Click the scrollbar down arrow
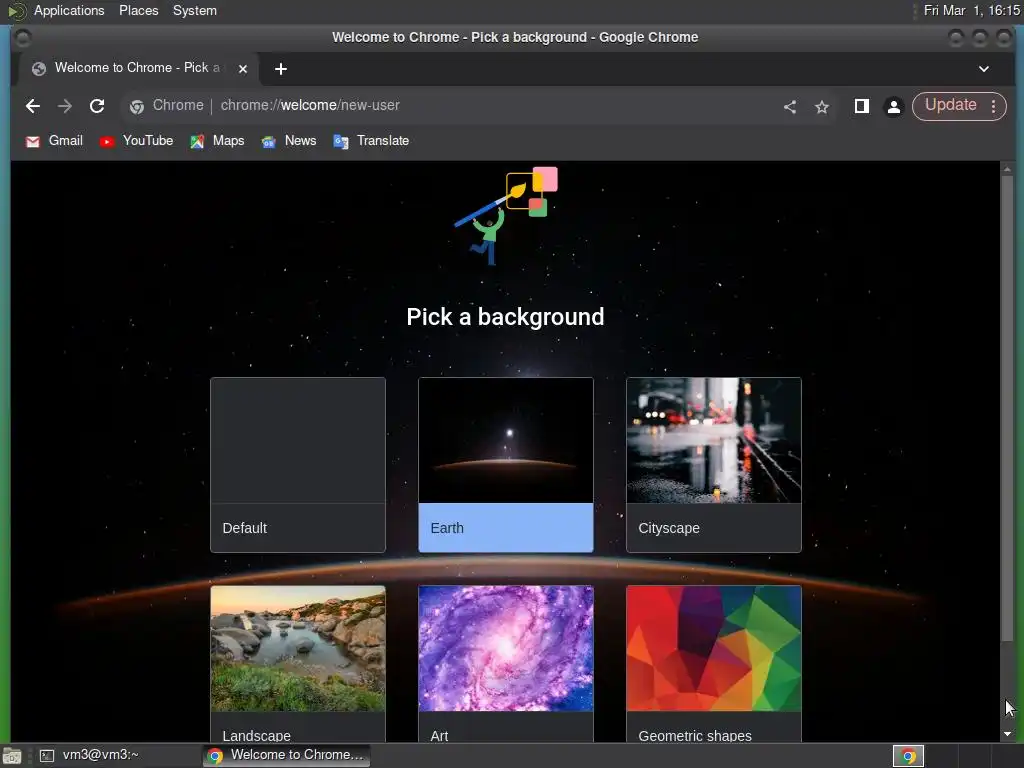1024x768 pixels. [x=1007, y=734]
